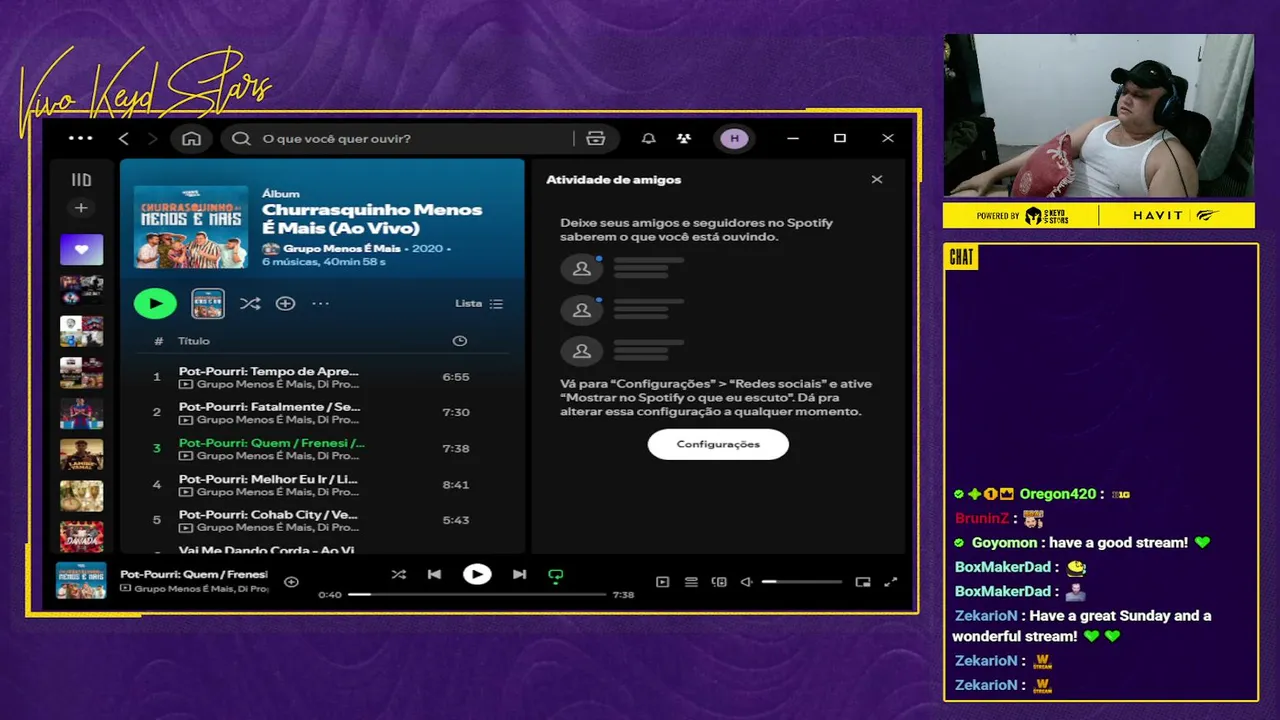Screen dimensions: 1280x720
Task: Open connect to a device icon
Action: coord(719,582)
